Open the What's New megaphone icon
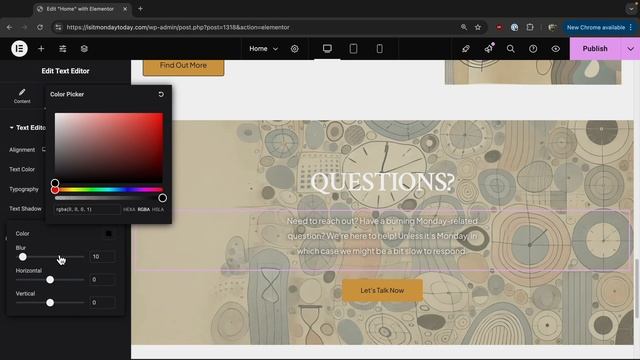 coord(489,49)
